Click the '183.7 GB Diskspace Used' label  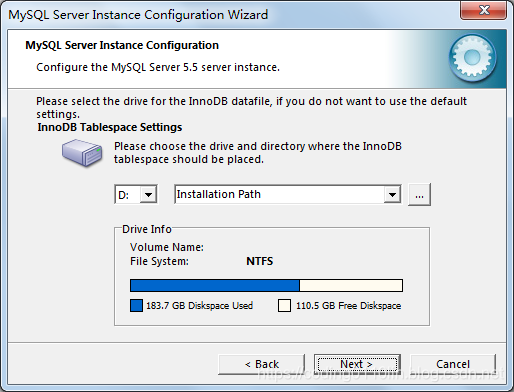(x=199, y=306)
